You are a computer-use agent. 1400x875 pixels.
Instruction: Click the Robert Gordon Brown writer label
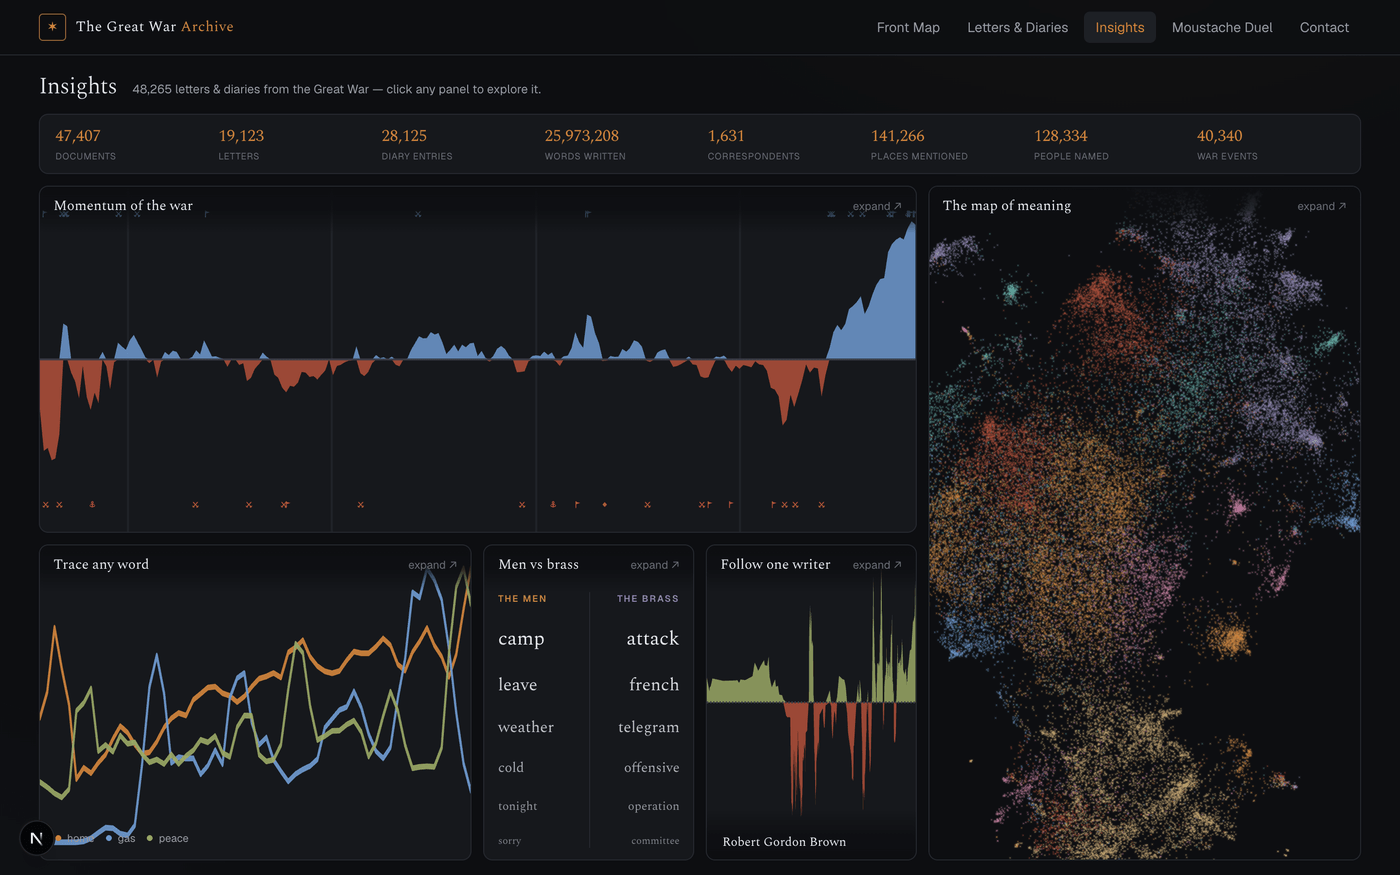click(784, 842)
